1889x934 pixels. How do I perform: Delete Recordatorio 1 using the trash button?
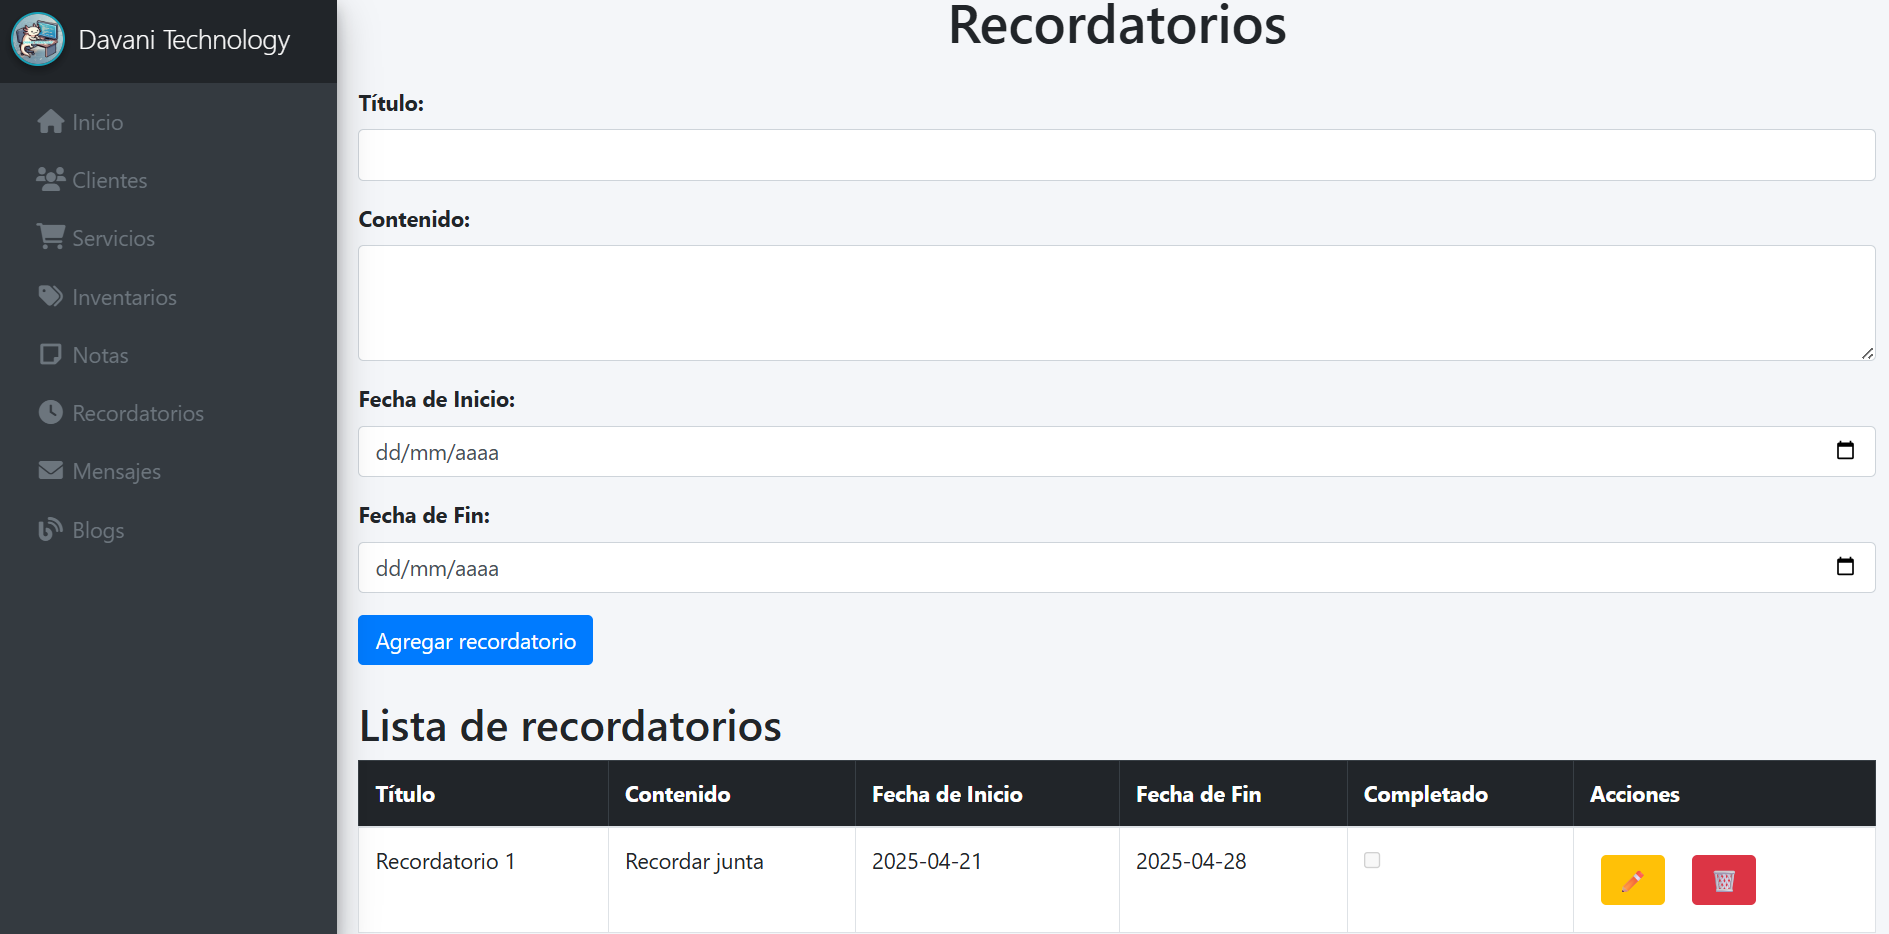1723,880
